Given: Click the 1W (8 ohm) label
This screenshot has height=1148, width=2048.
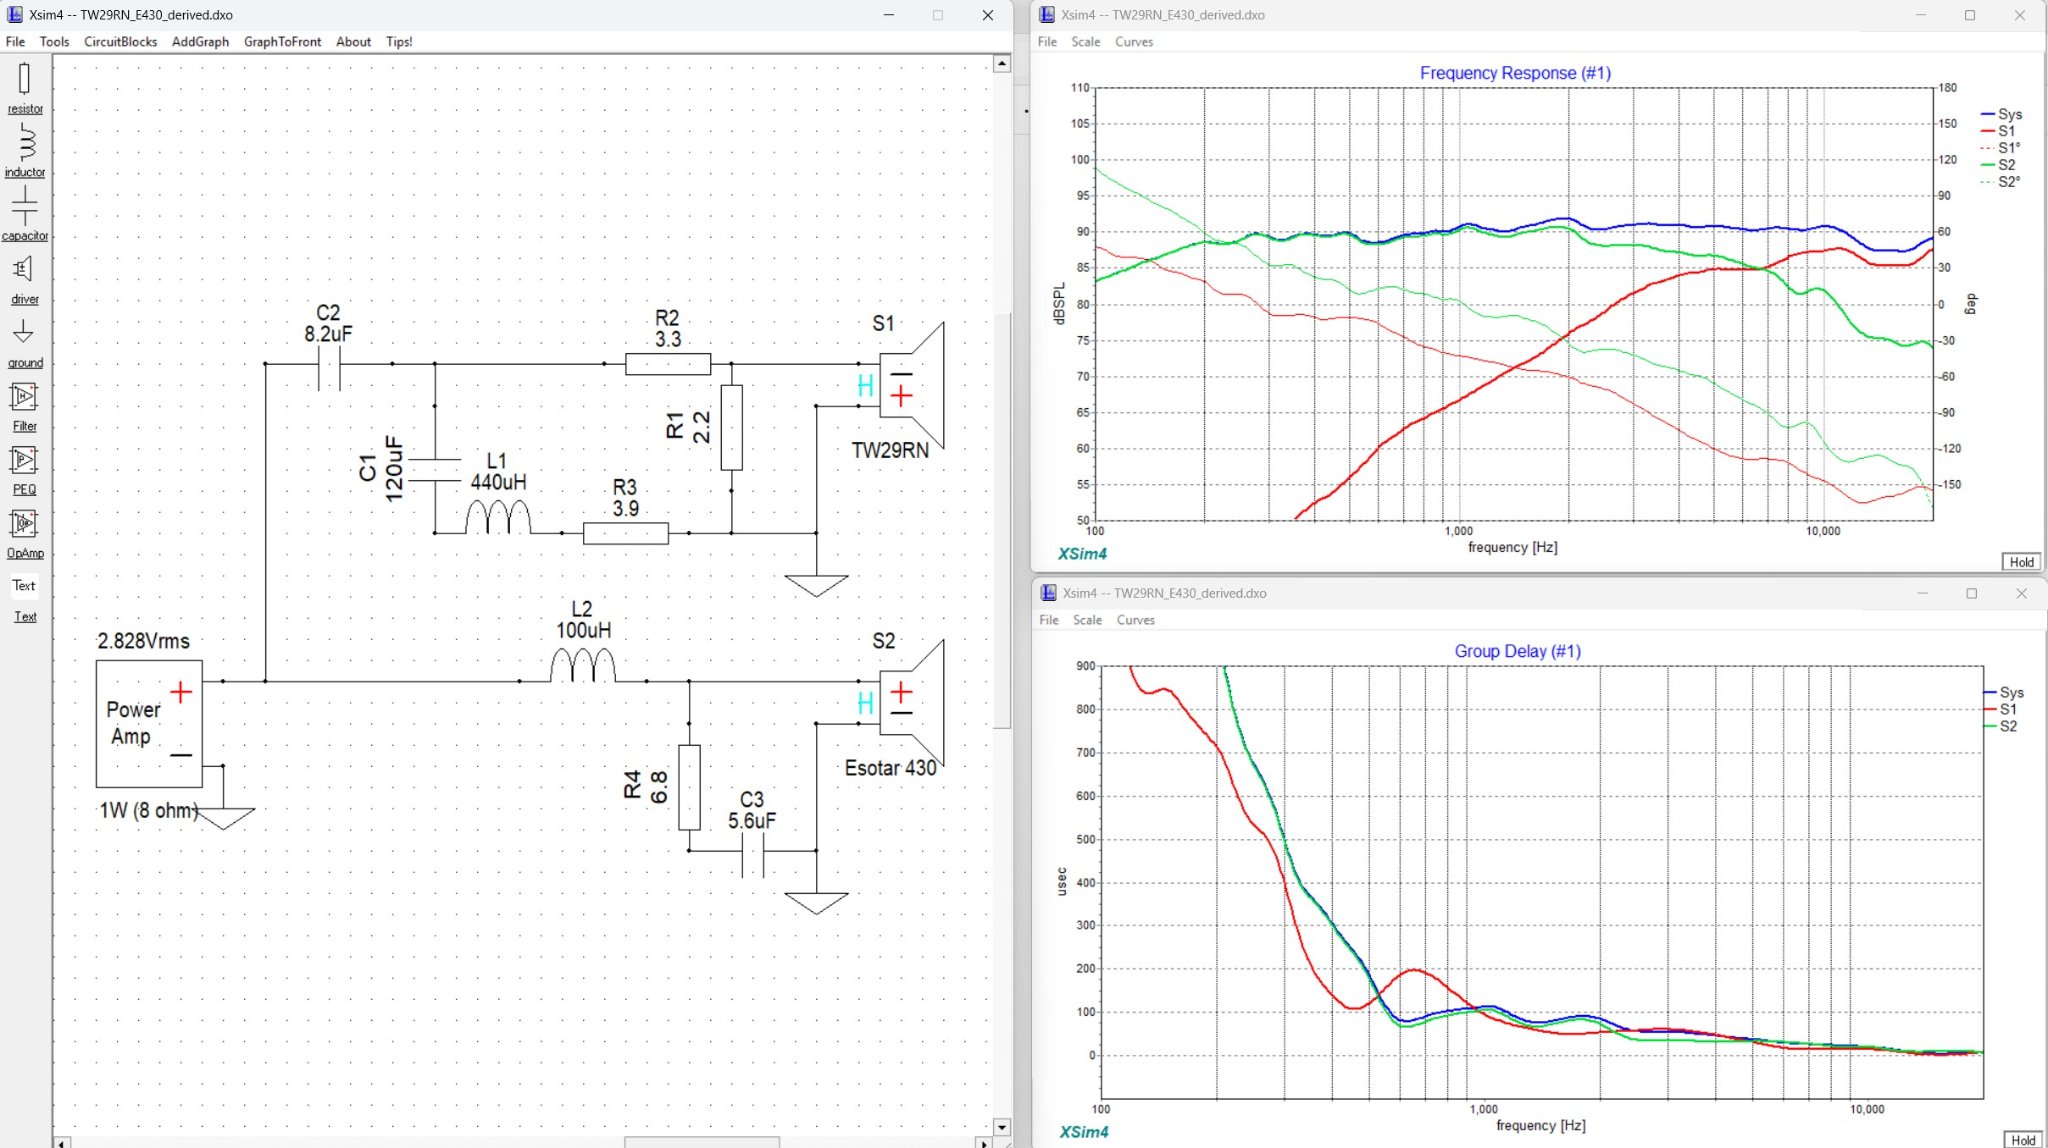Looking at the screenshot, I should tap(148, 810).
